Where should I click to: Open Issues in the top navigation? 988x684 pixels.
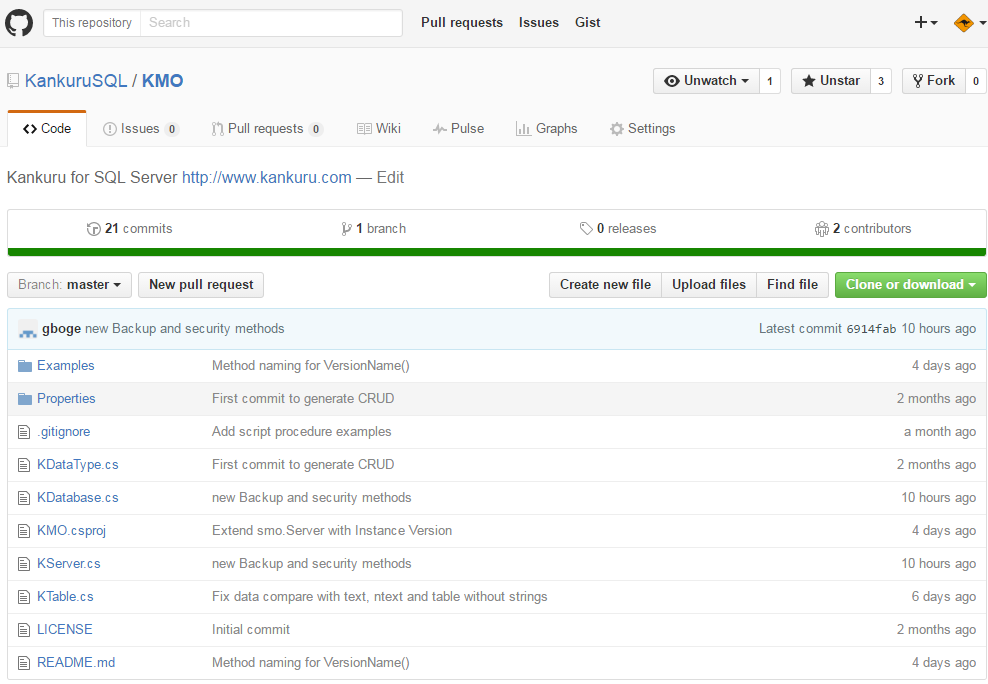click(539, 23)
